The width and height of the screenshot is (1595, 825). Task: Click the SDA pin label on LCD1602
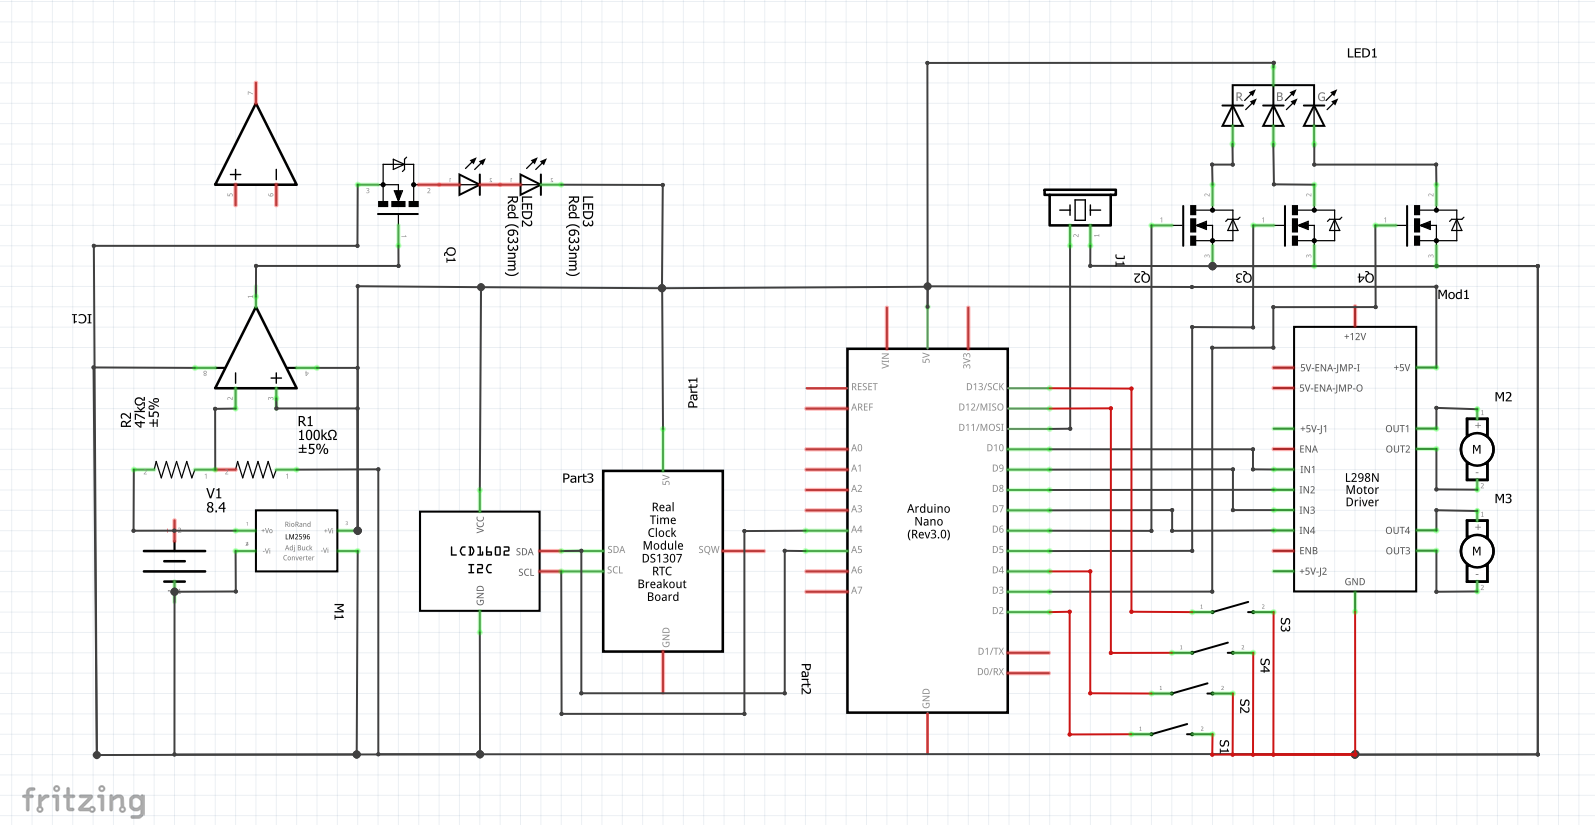coord(525,552)
